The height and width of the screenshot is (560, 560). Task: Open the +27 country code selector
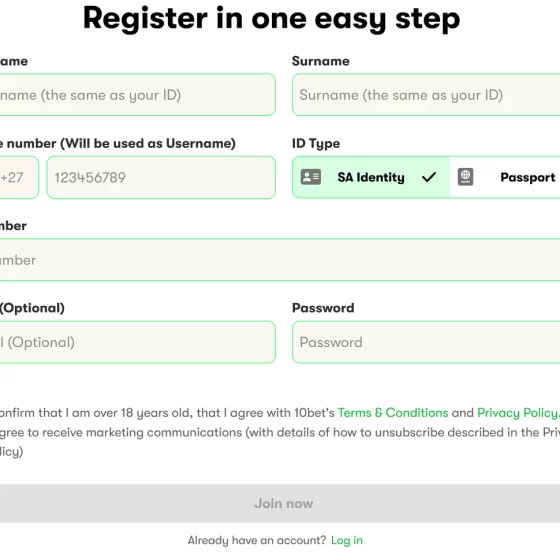(x=19, y=178)
